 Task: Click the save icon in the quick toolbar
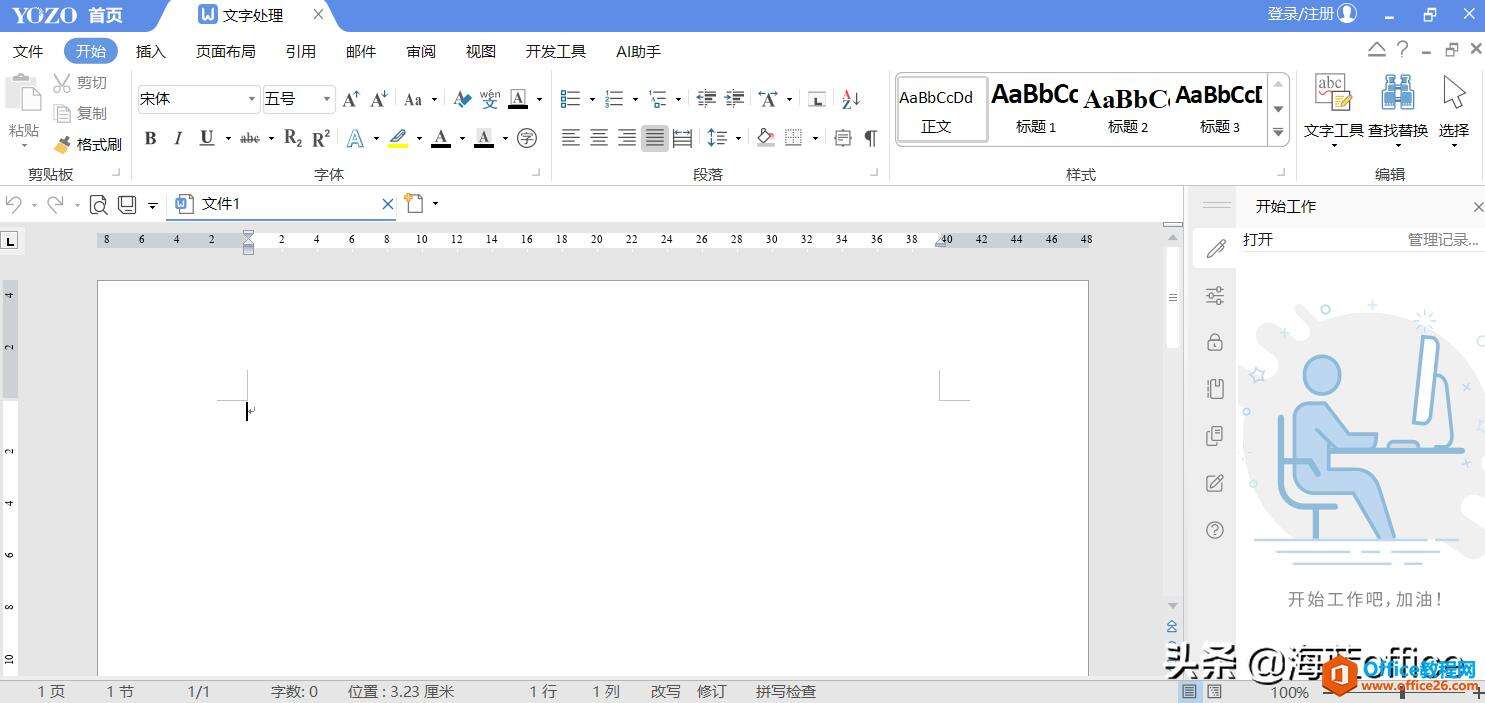127,204
